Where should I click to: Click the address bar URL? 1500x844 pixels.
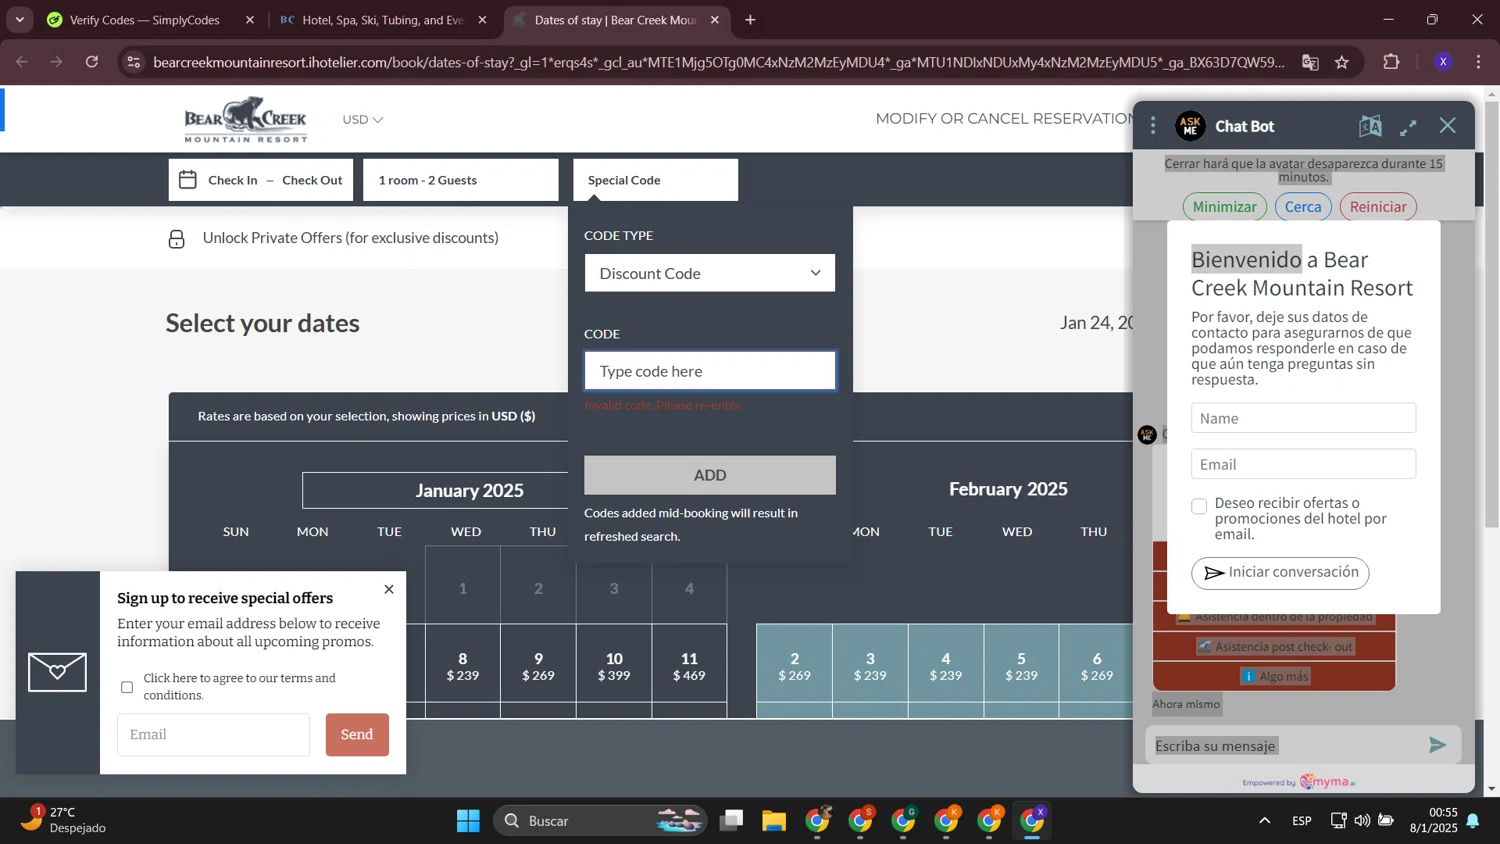(719, 62)
